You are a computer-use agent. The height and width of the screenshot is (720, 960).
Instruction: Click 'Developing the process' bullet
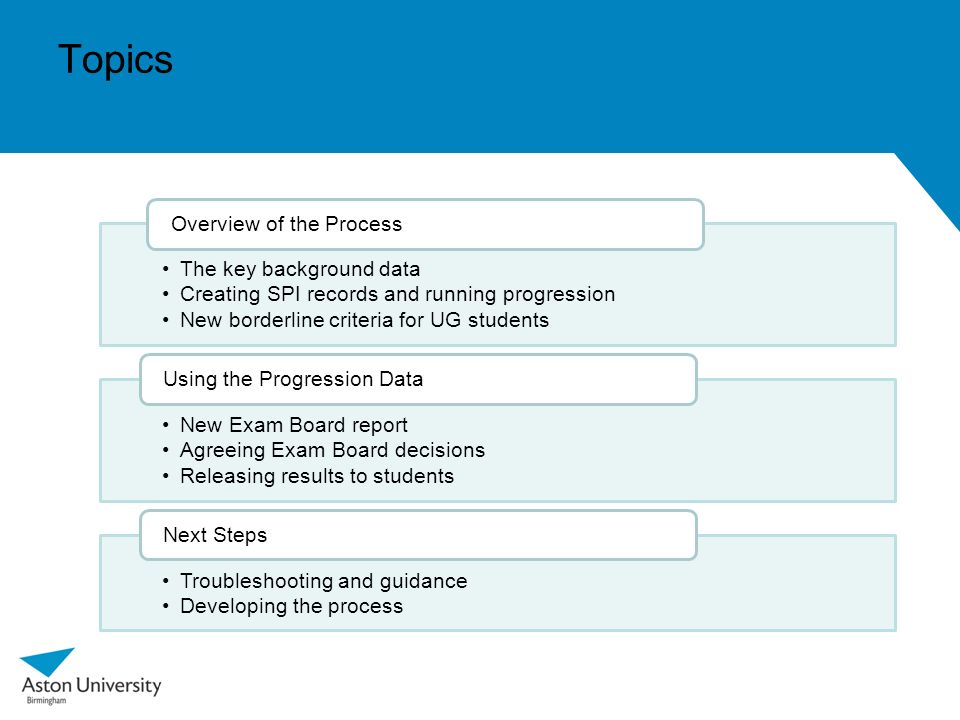[x=291, y=606]
